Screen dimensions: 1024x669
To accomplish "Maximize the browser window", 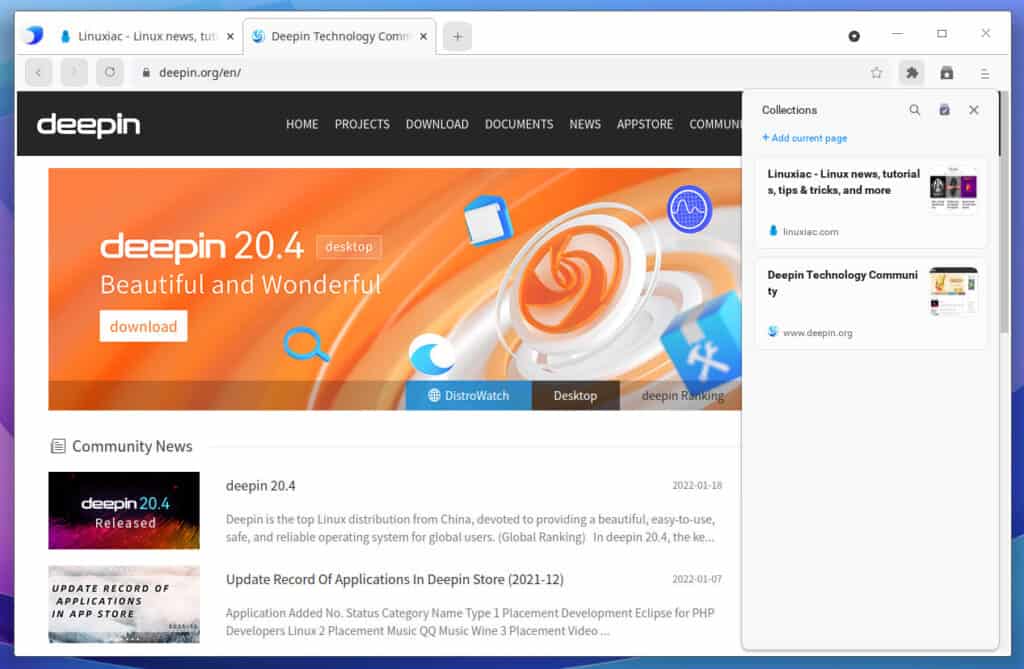I will (x=942, y=34).
